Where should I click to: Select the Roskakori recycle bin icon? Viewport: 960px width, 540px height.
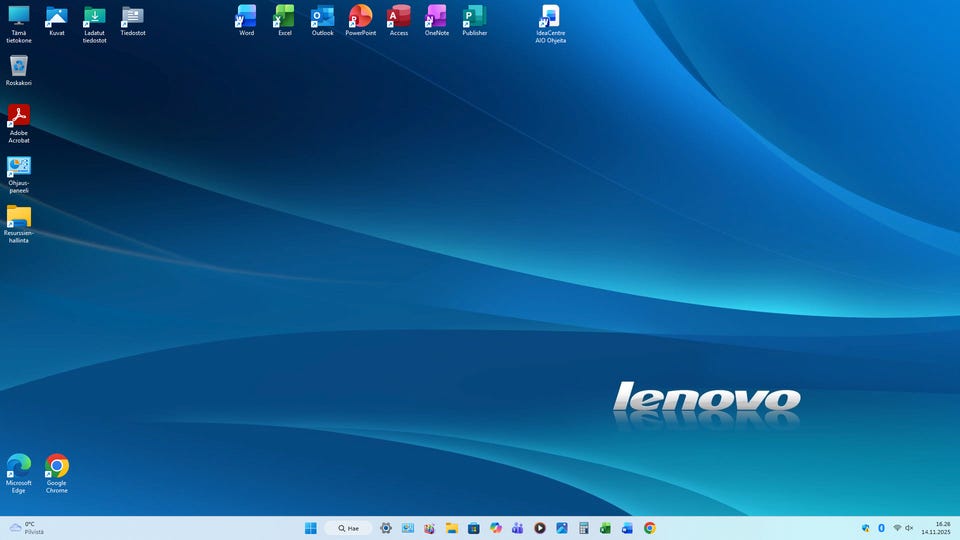tap(19, 71)
